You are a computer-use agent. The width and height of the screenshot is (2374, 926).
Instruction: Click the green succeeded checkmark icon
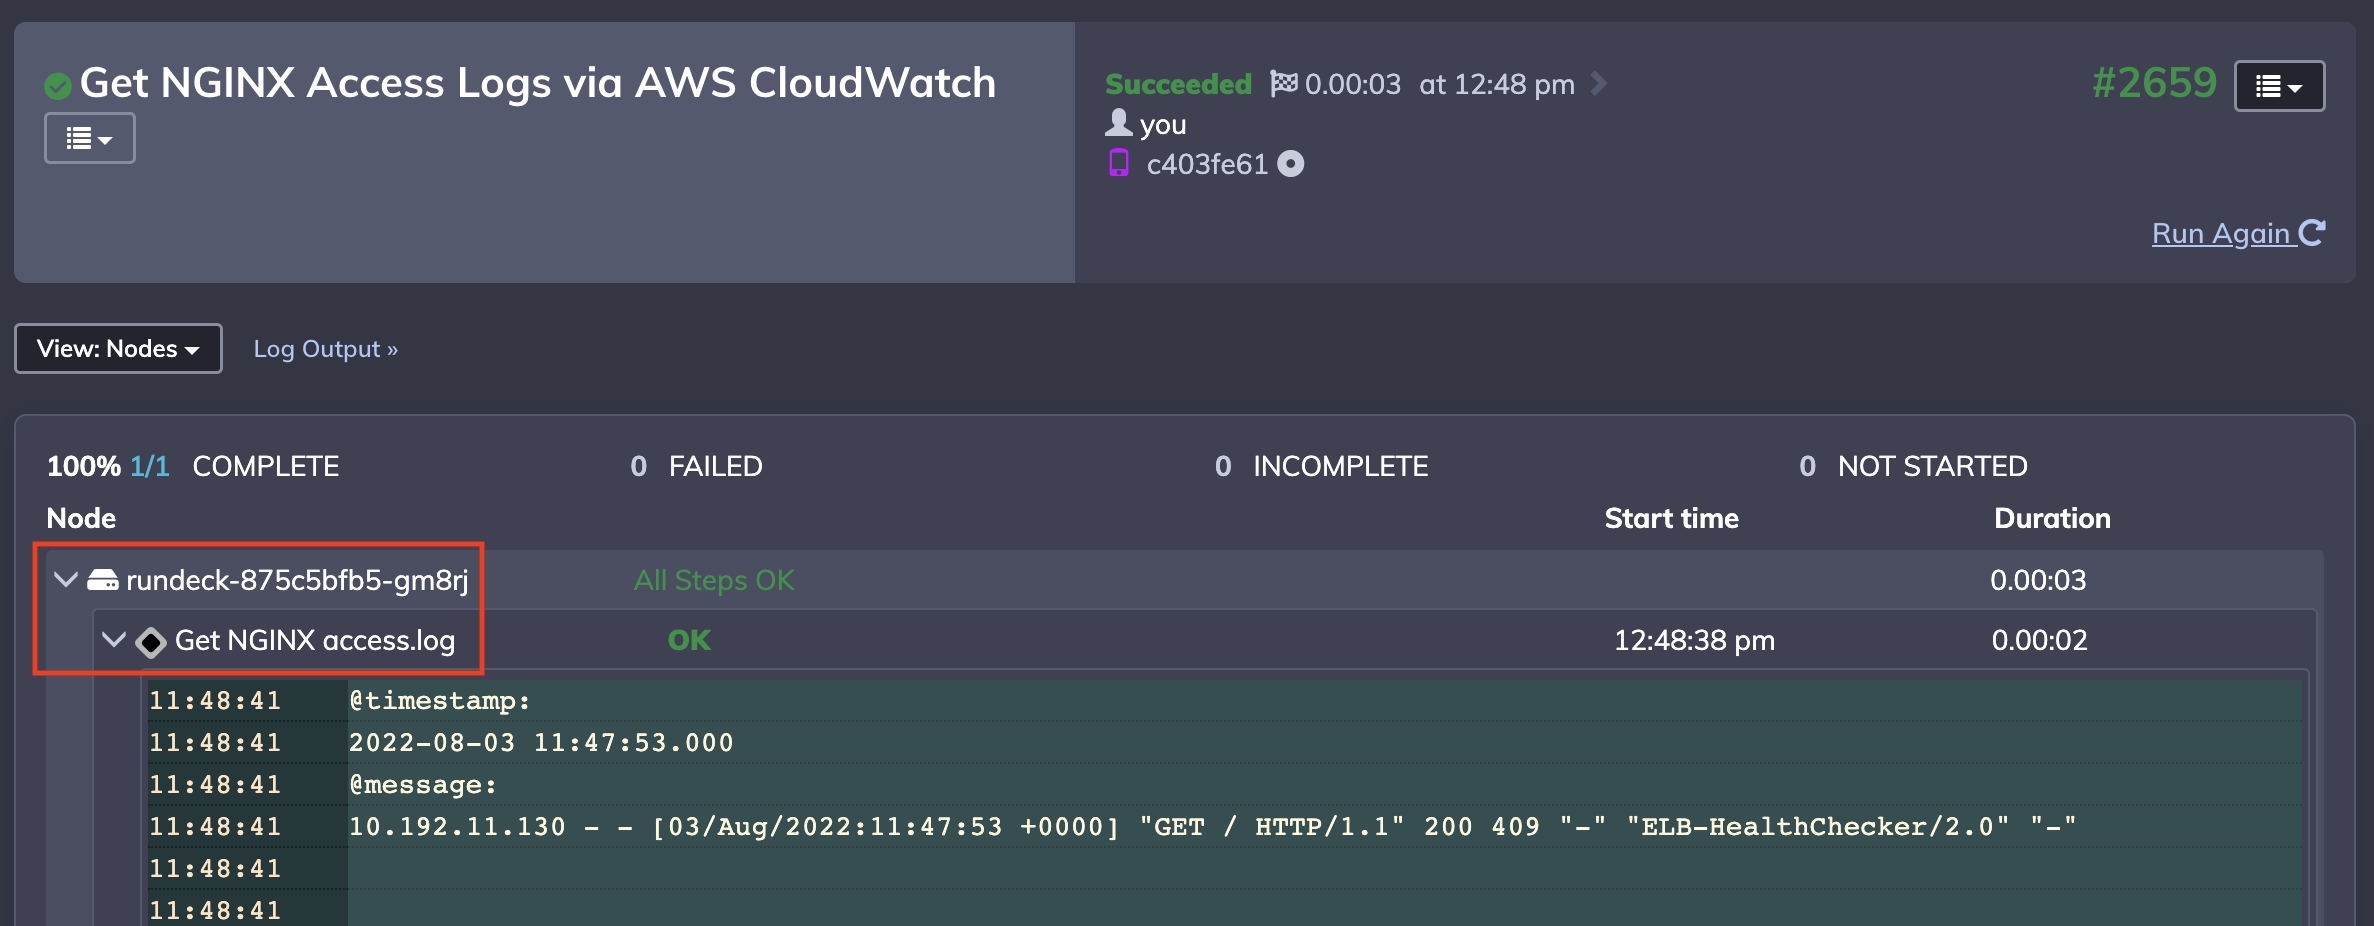click(58, 86)
